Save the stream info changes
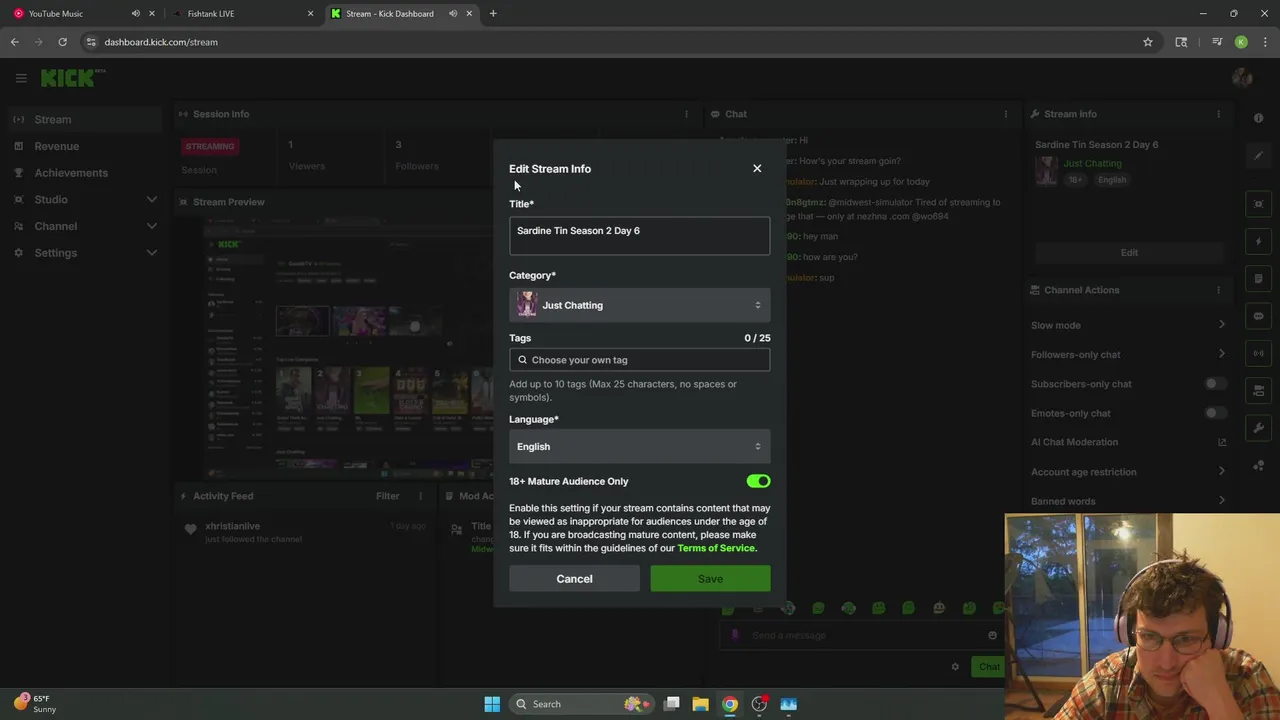 (710, 579)
